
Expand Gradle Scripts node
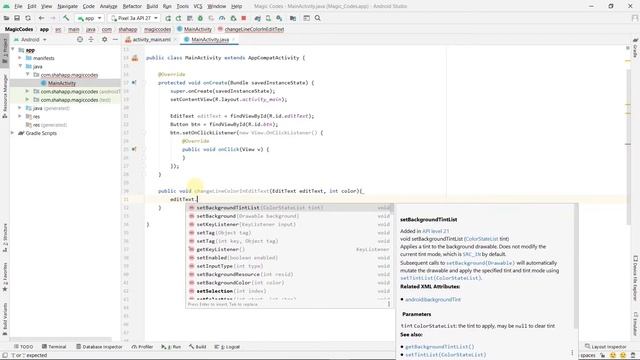(x=13, y=133)
